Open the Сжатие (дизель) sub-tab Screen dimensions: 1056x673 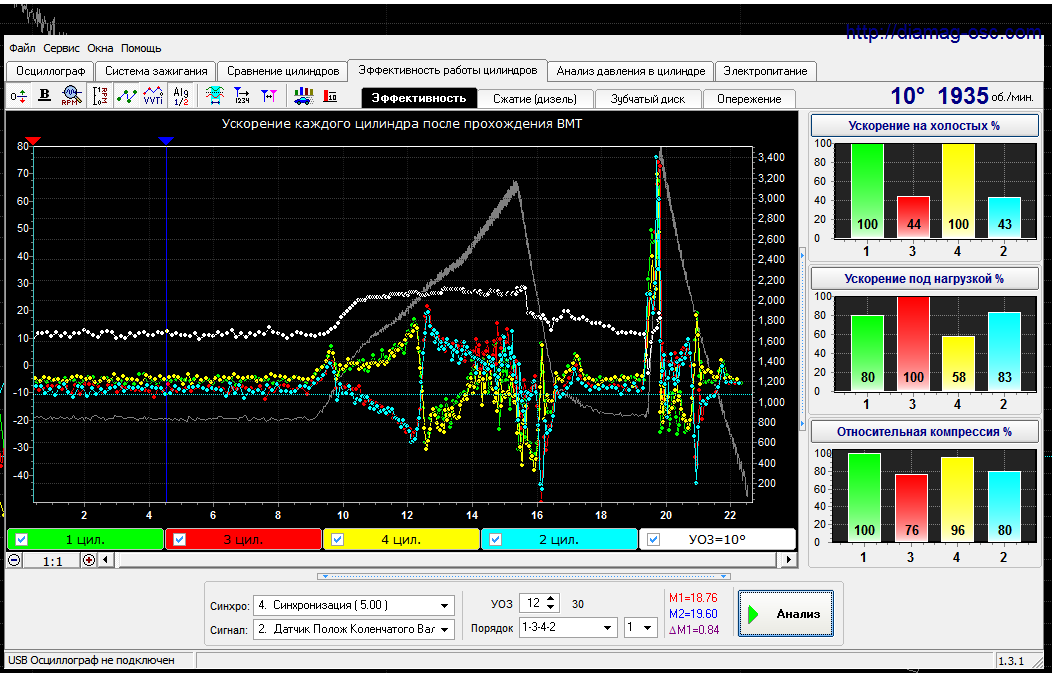(x=535, y=99)
